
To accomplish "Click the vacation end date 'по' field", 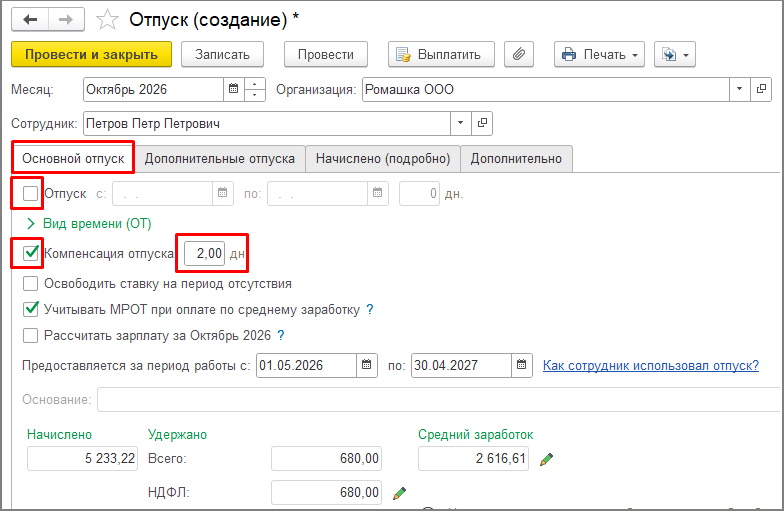I will pyautogui.click(x=318, y=193).
